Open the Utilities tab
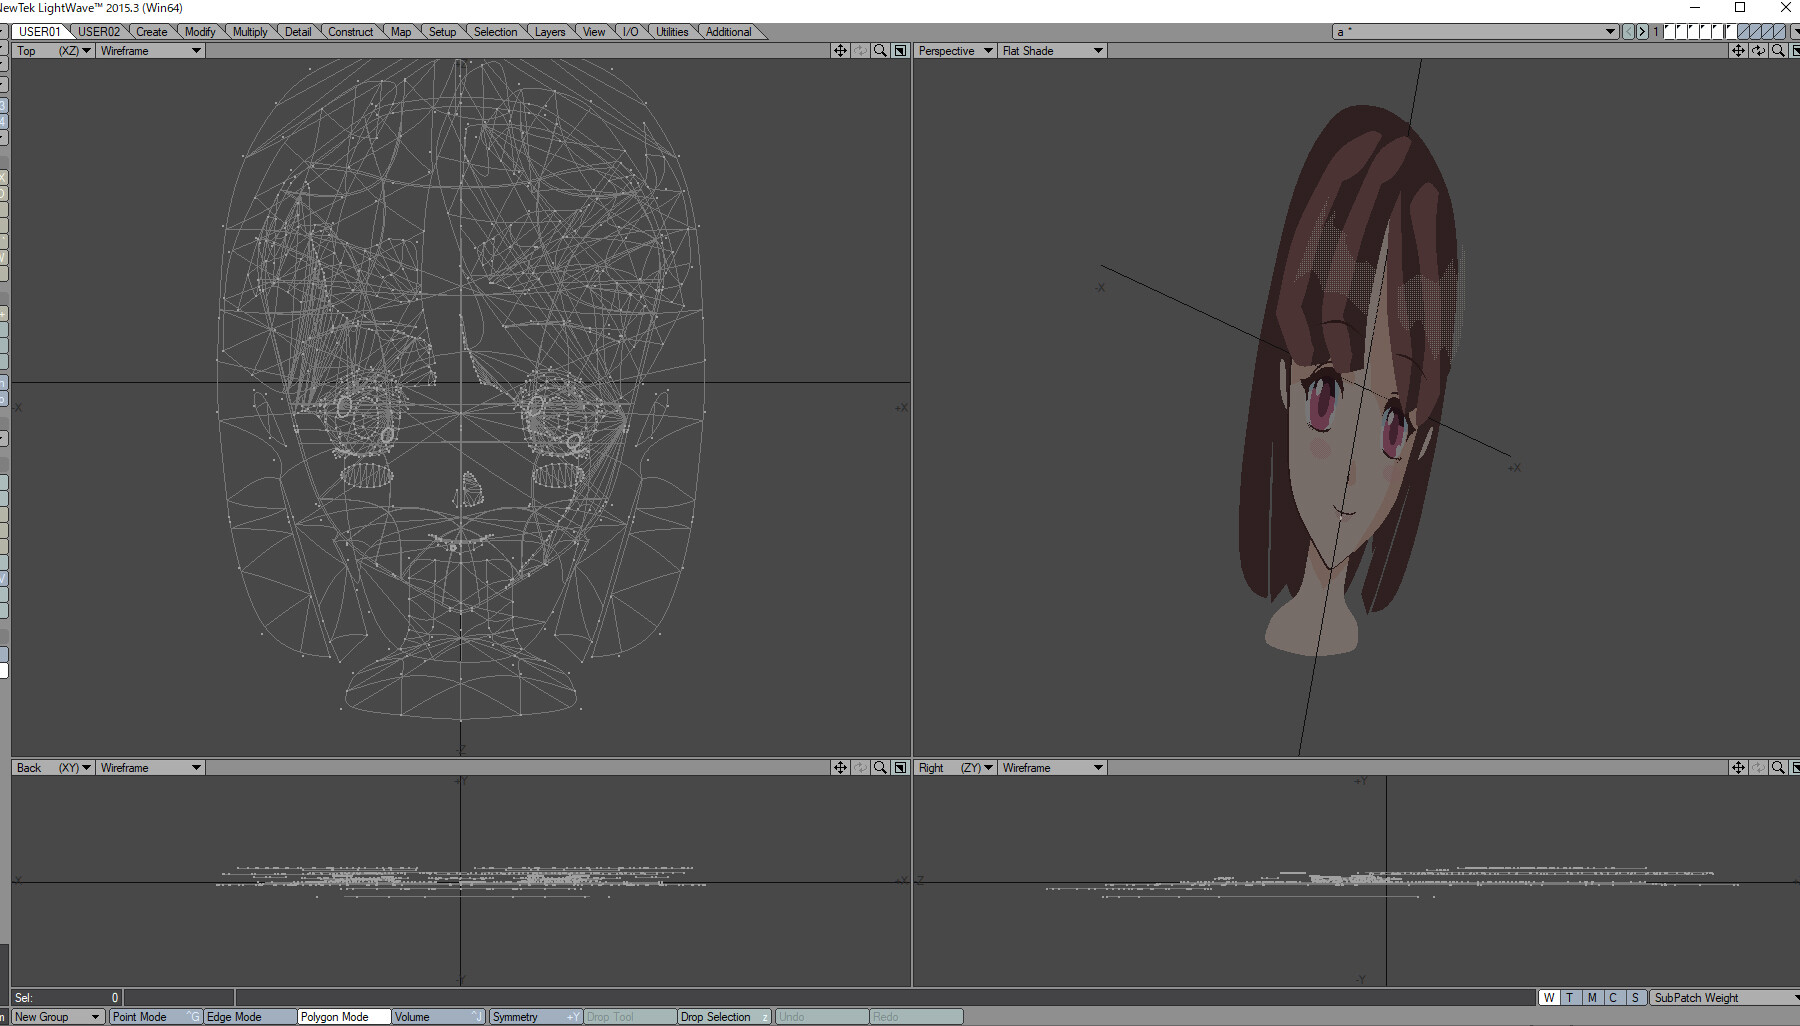1800x1026 pixels. [x=672, y=32]
